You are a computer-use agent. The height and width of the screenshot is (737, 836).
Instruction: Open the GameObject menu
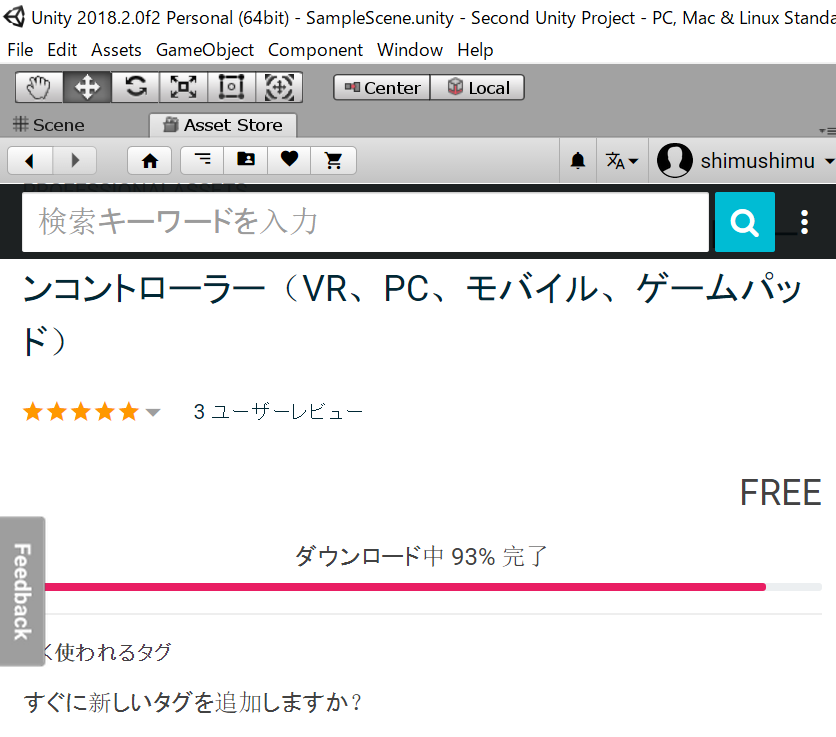[x=204, y=50]
